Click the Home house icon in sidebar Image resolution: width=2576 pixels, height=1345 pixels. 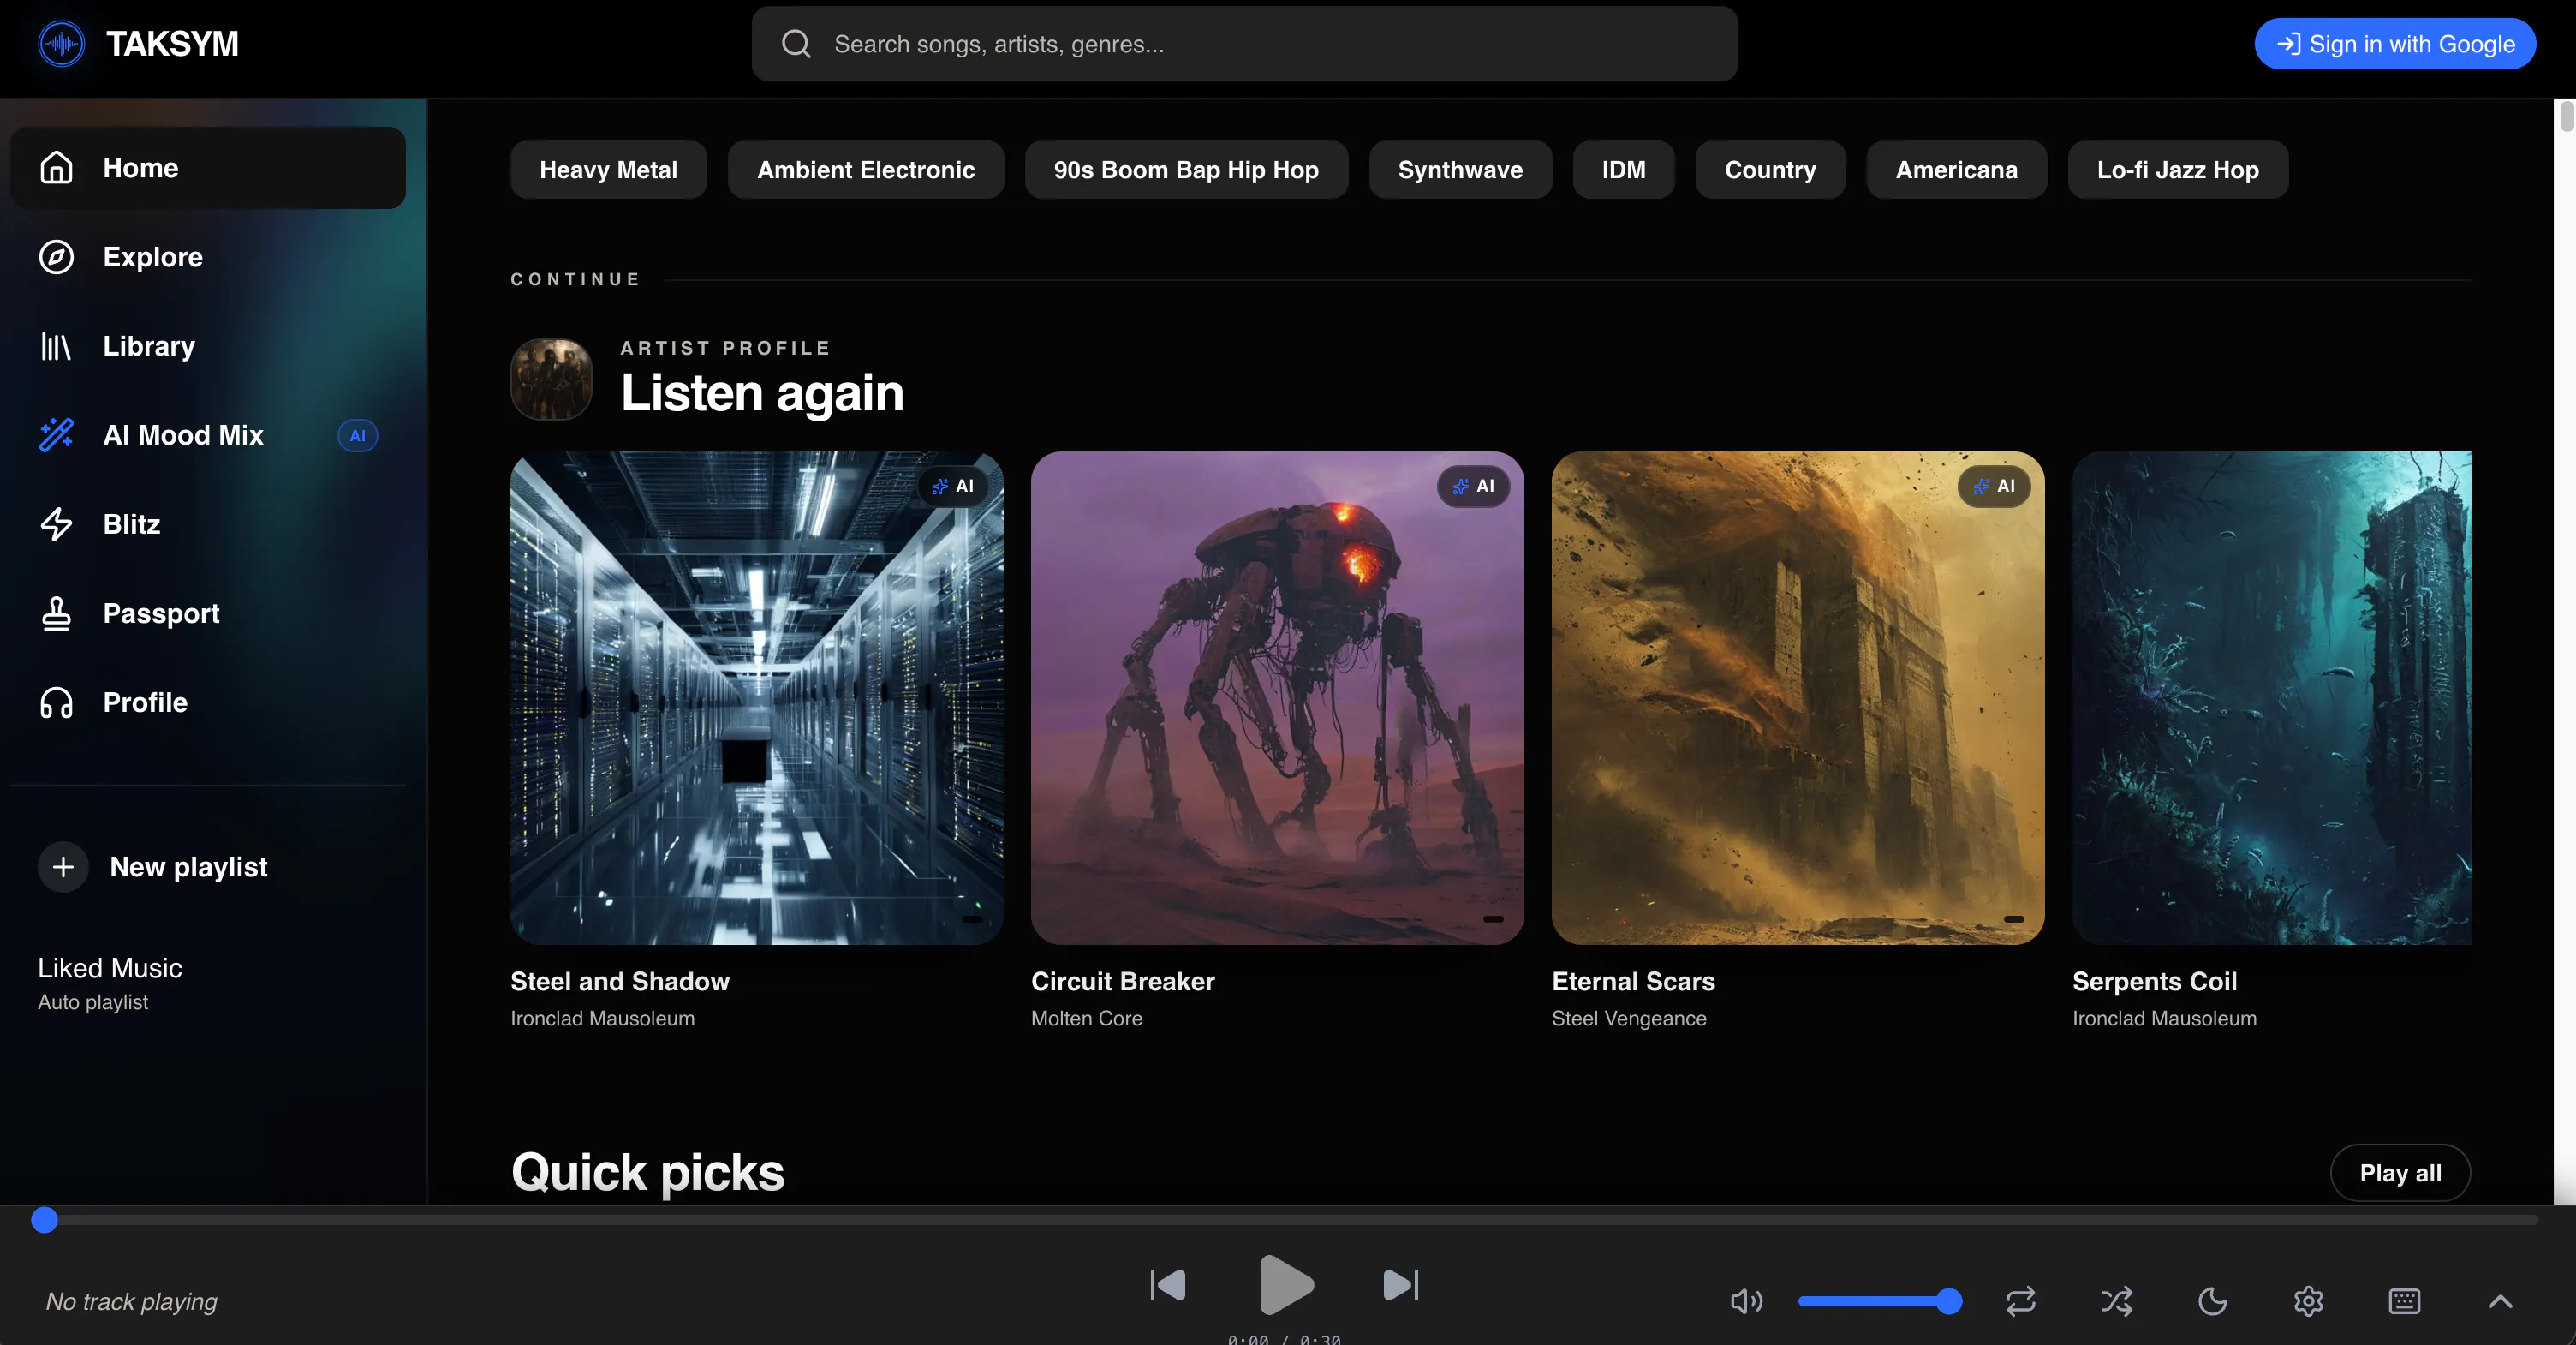pos(56,168)
